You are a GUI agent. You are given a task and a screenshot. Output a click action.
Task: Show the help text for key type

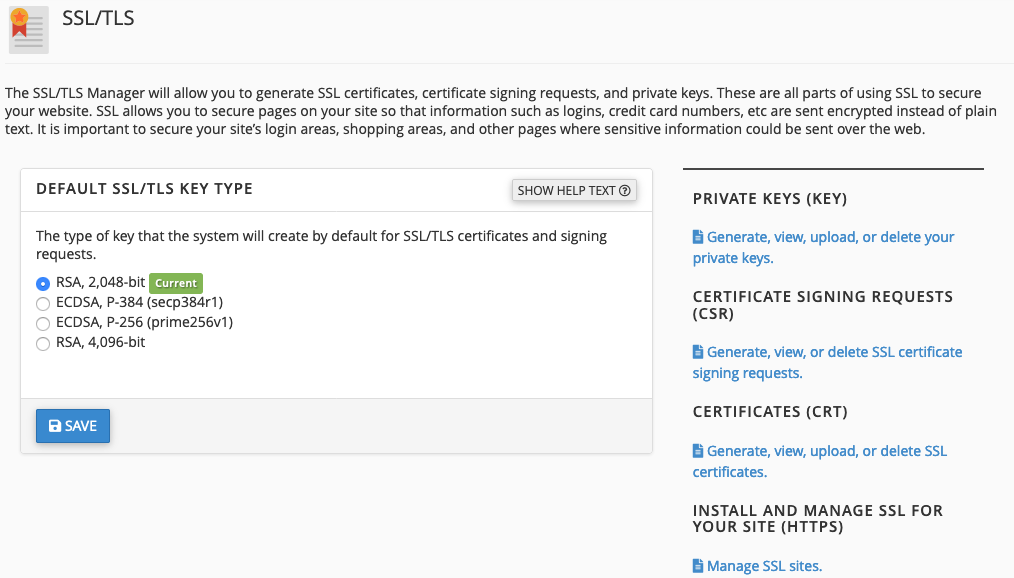coord(574,191)
